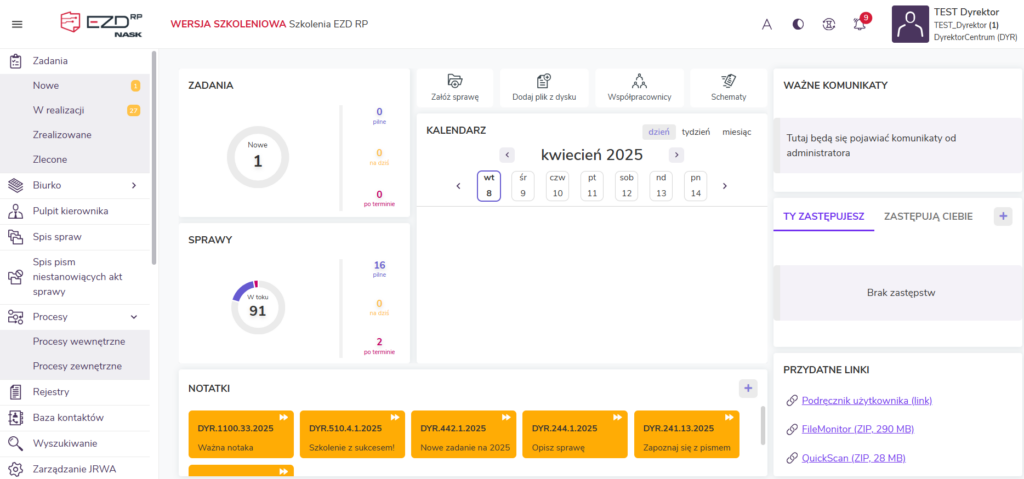The image size is (1024, 479).
Task: Collapse the Procesy sidebar section
Action: (x=133, y=316)
